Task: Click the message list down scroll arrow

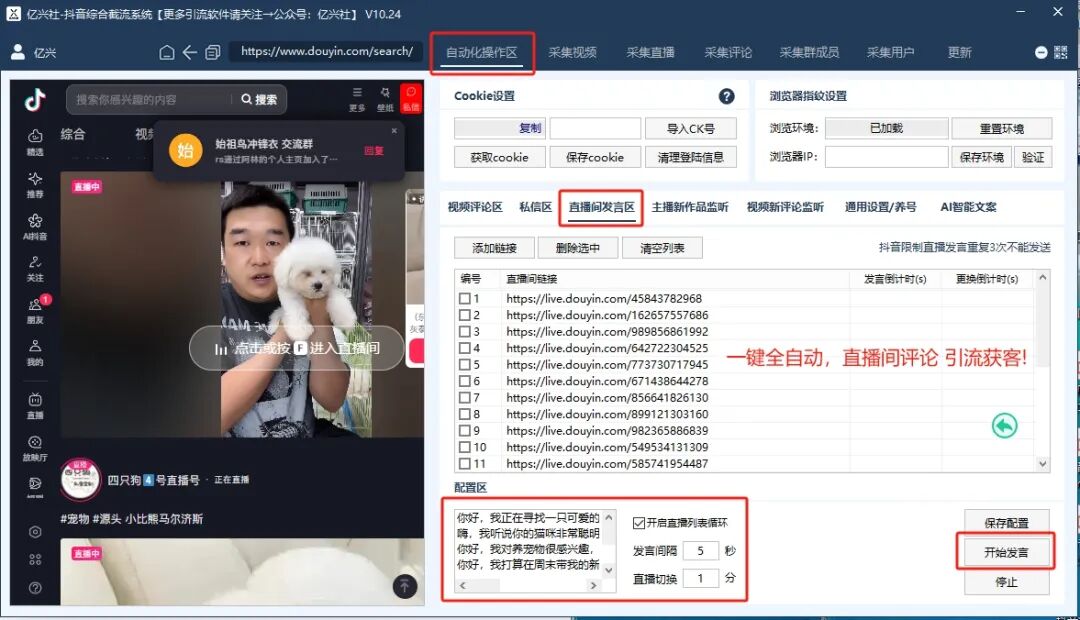Action: (x=609, y=570)
